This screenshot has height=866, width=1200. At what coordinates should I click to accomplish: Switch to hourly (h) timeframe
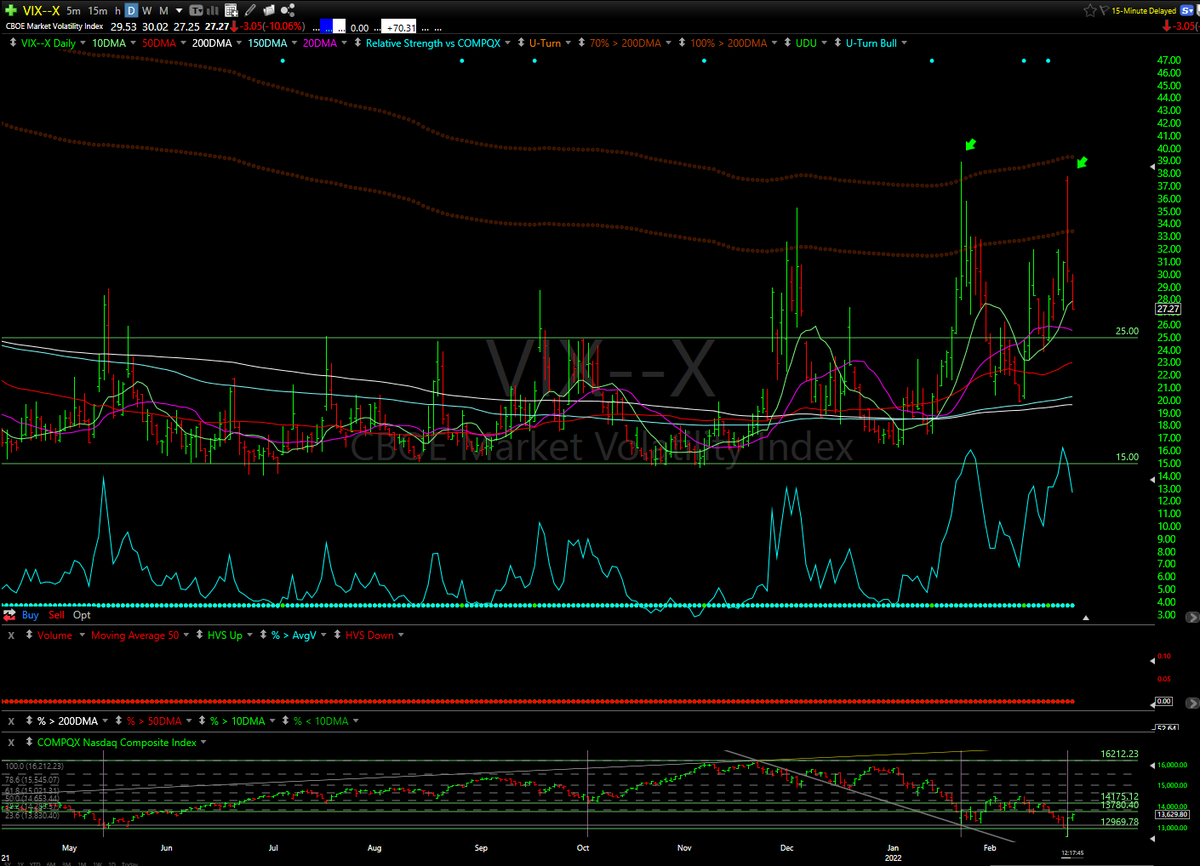point(118,10)
